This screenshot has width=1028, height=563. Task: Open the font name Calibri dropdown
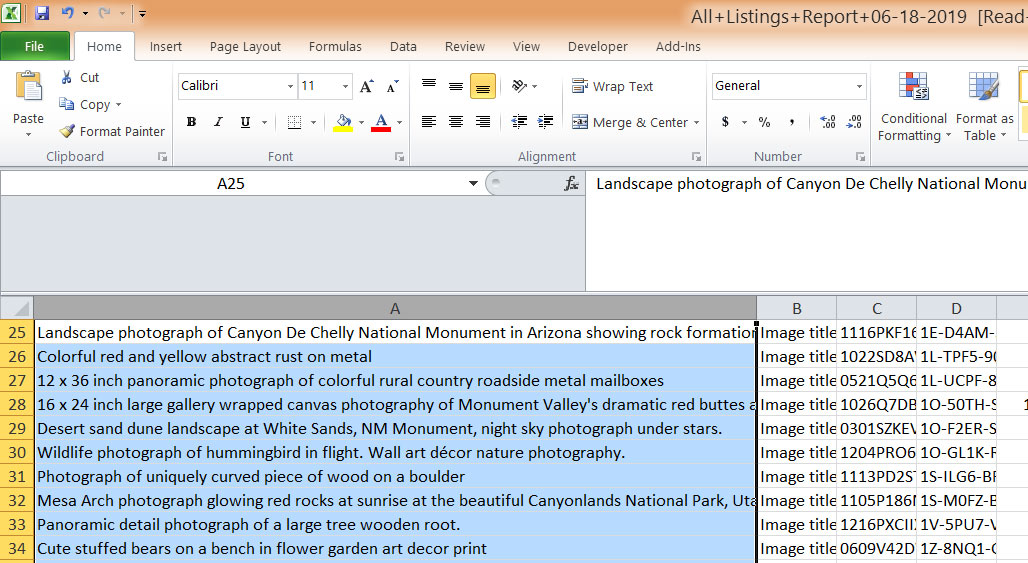tap(290, 87)
